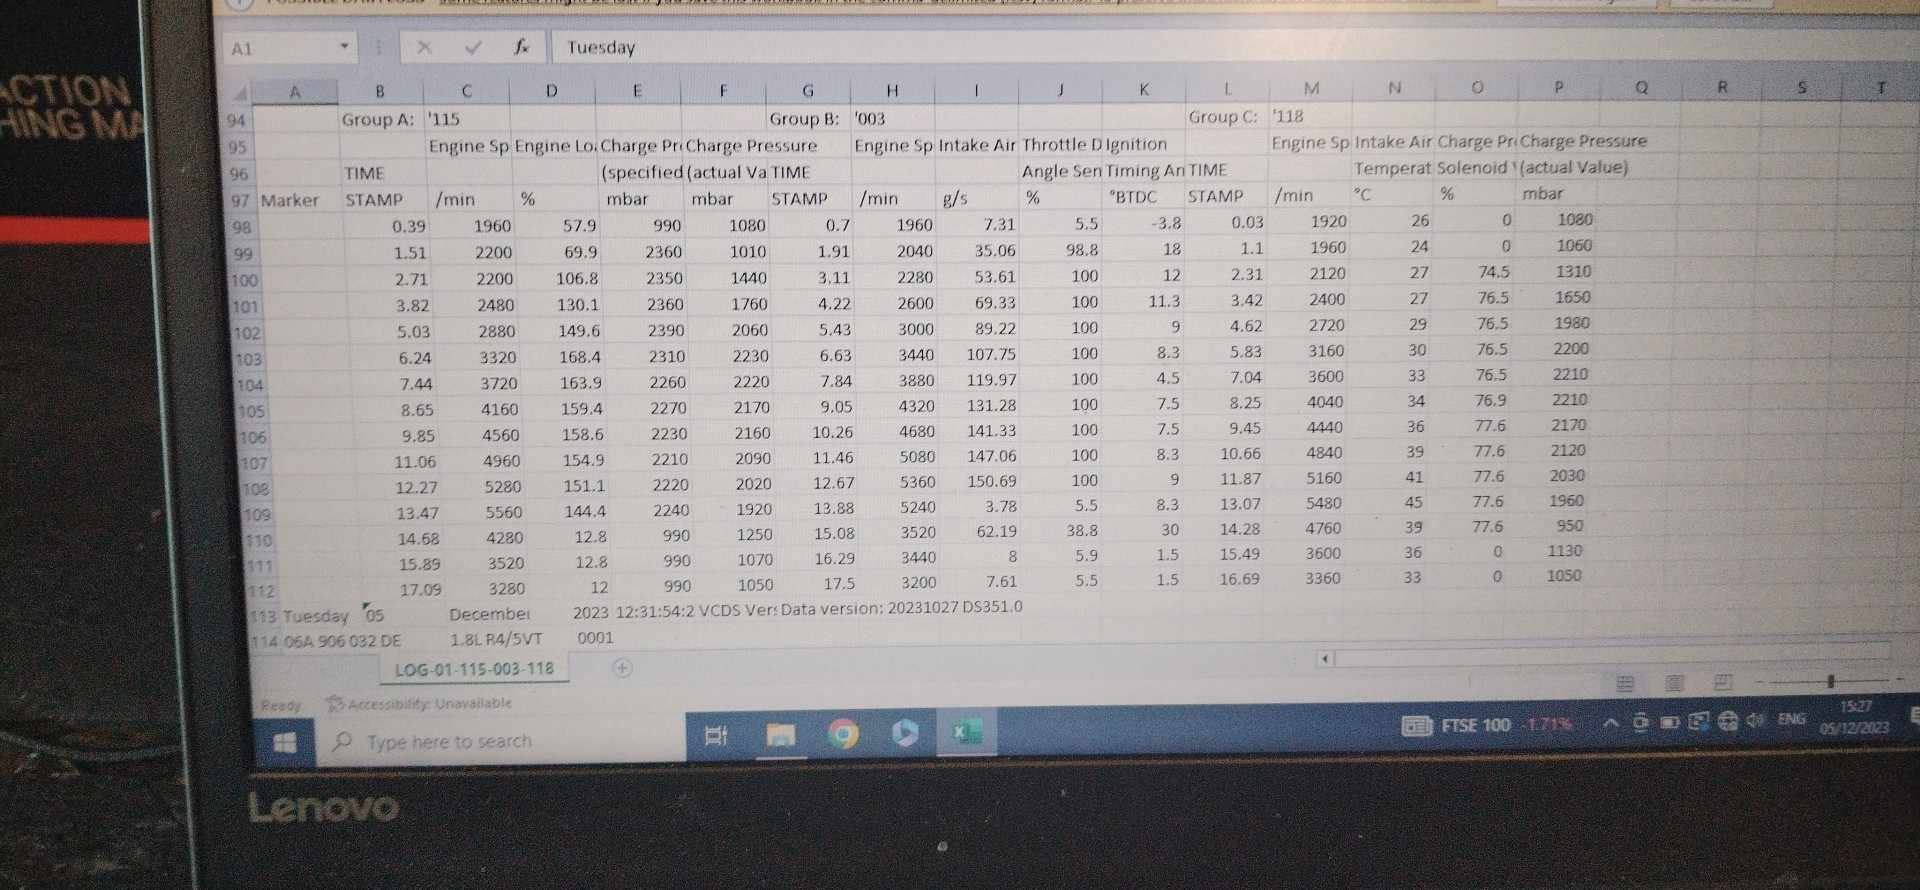Click the formula bar Enter checkmark icon

pyautogui.click(x=473, y=47)
